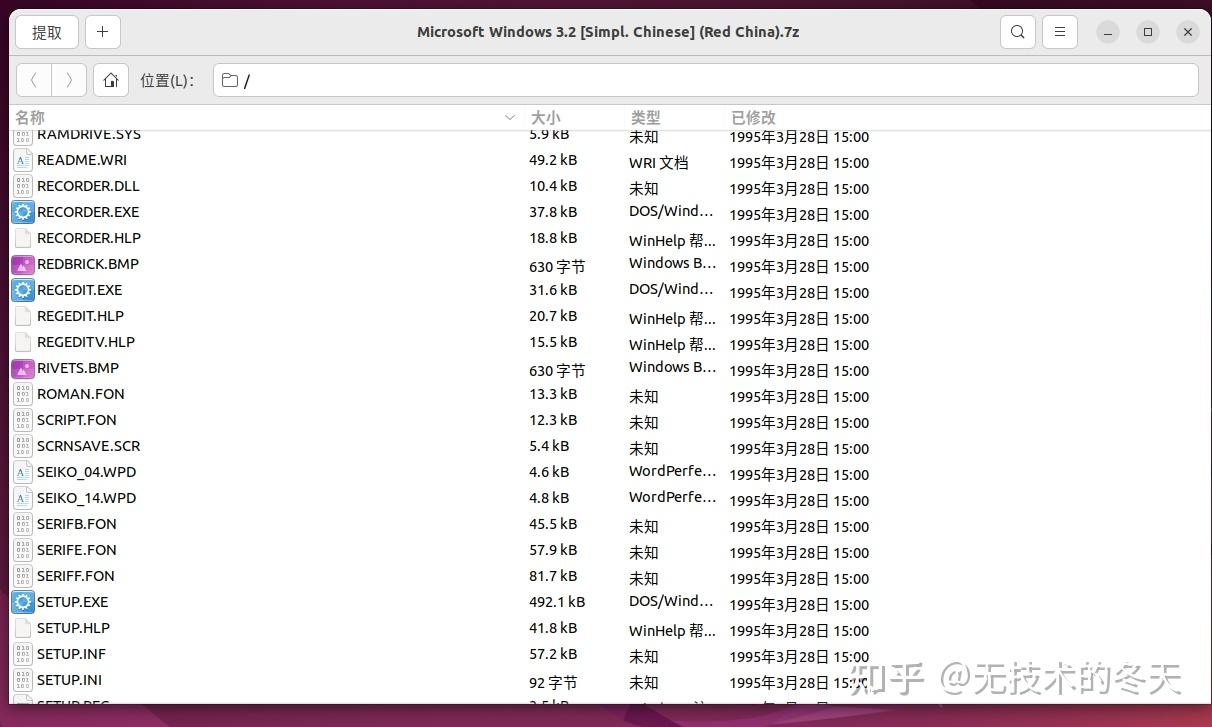Click the 名称 column header

pyautogui.click(x=30, y=117)
